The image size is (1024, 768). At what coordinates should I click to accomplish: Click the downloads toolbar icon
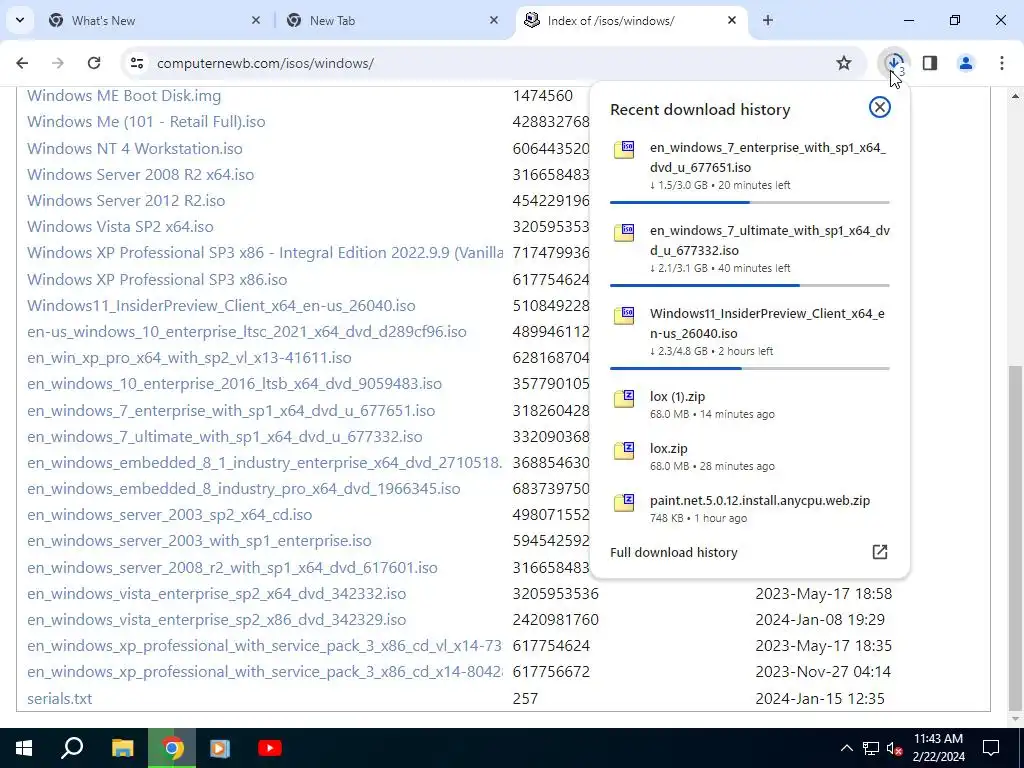click(x=894, y=63)
